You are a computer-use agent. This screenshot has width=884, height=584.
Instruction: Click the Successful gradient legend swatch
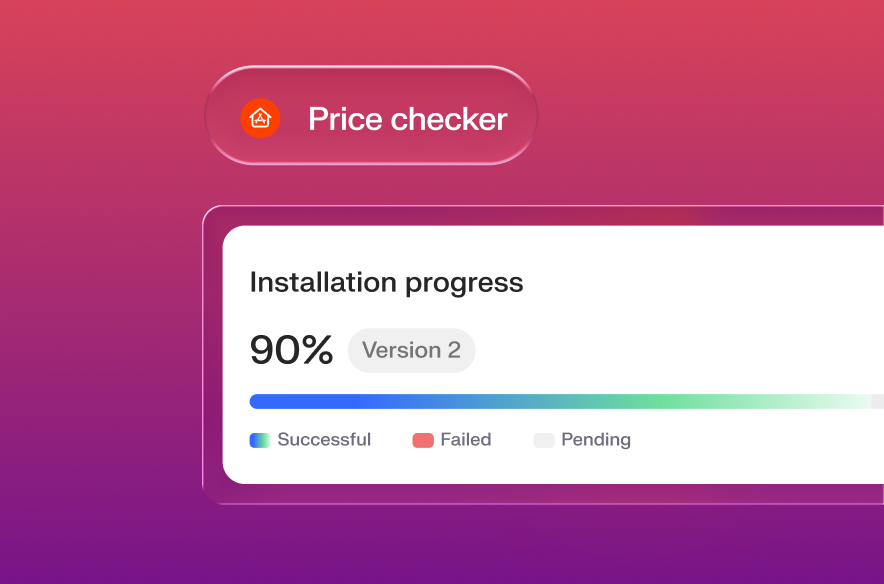coord(260,440)
